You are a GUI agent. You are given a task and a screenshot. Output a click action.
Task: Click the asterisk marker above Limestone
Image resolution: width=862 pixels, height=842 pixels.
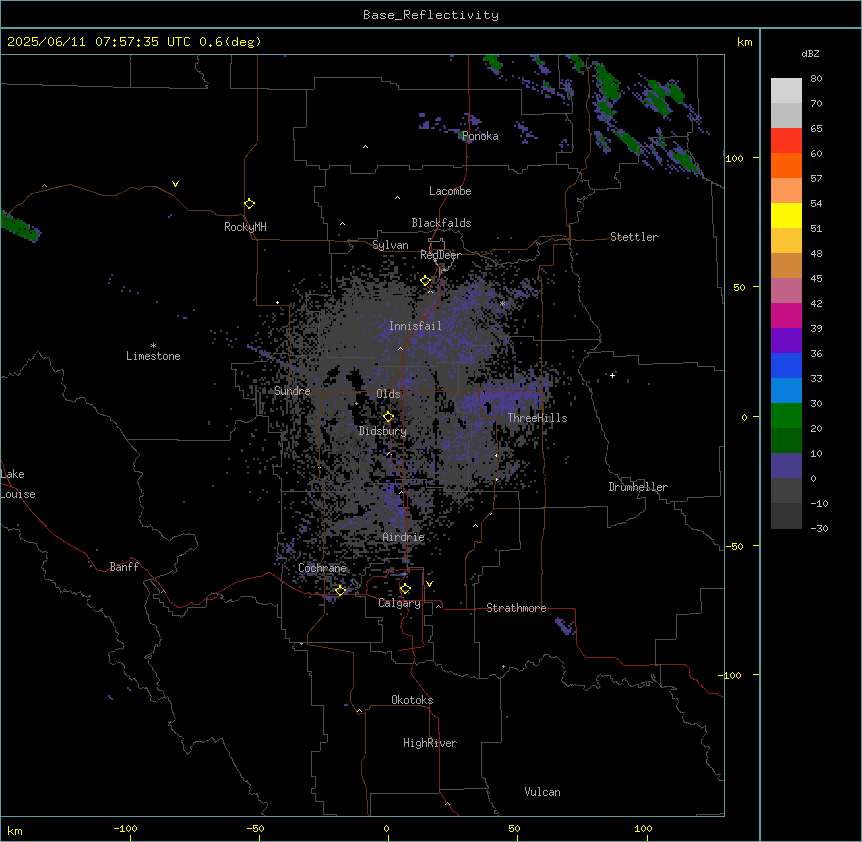coord(153,345)
